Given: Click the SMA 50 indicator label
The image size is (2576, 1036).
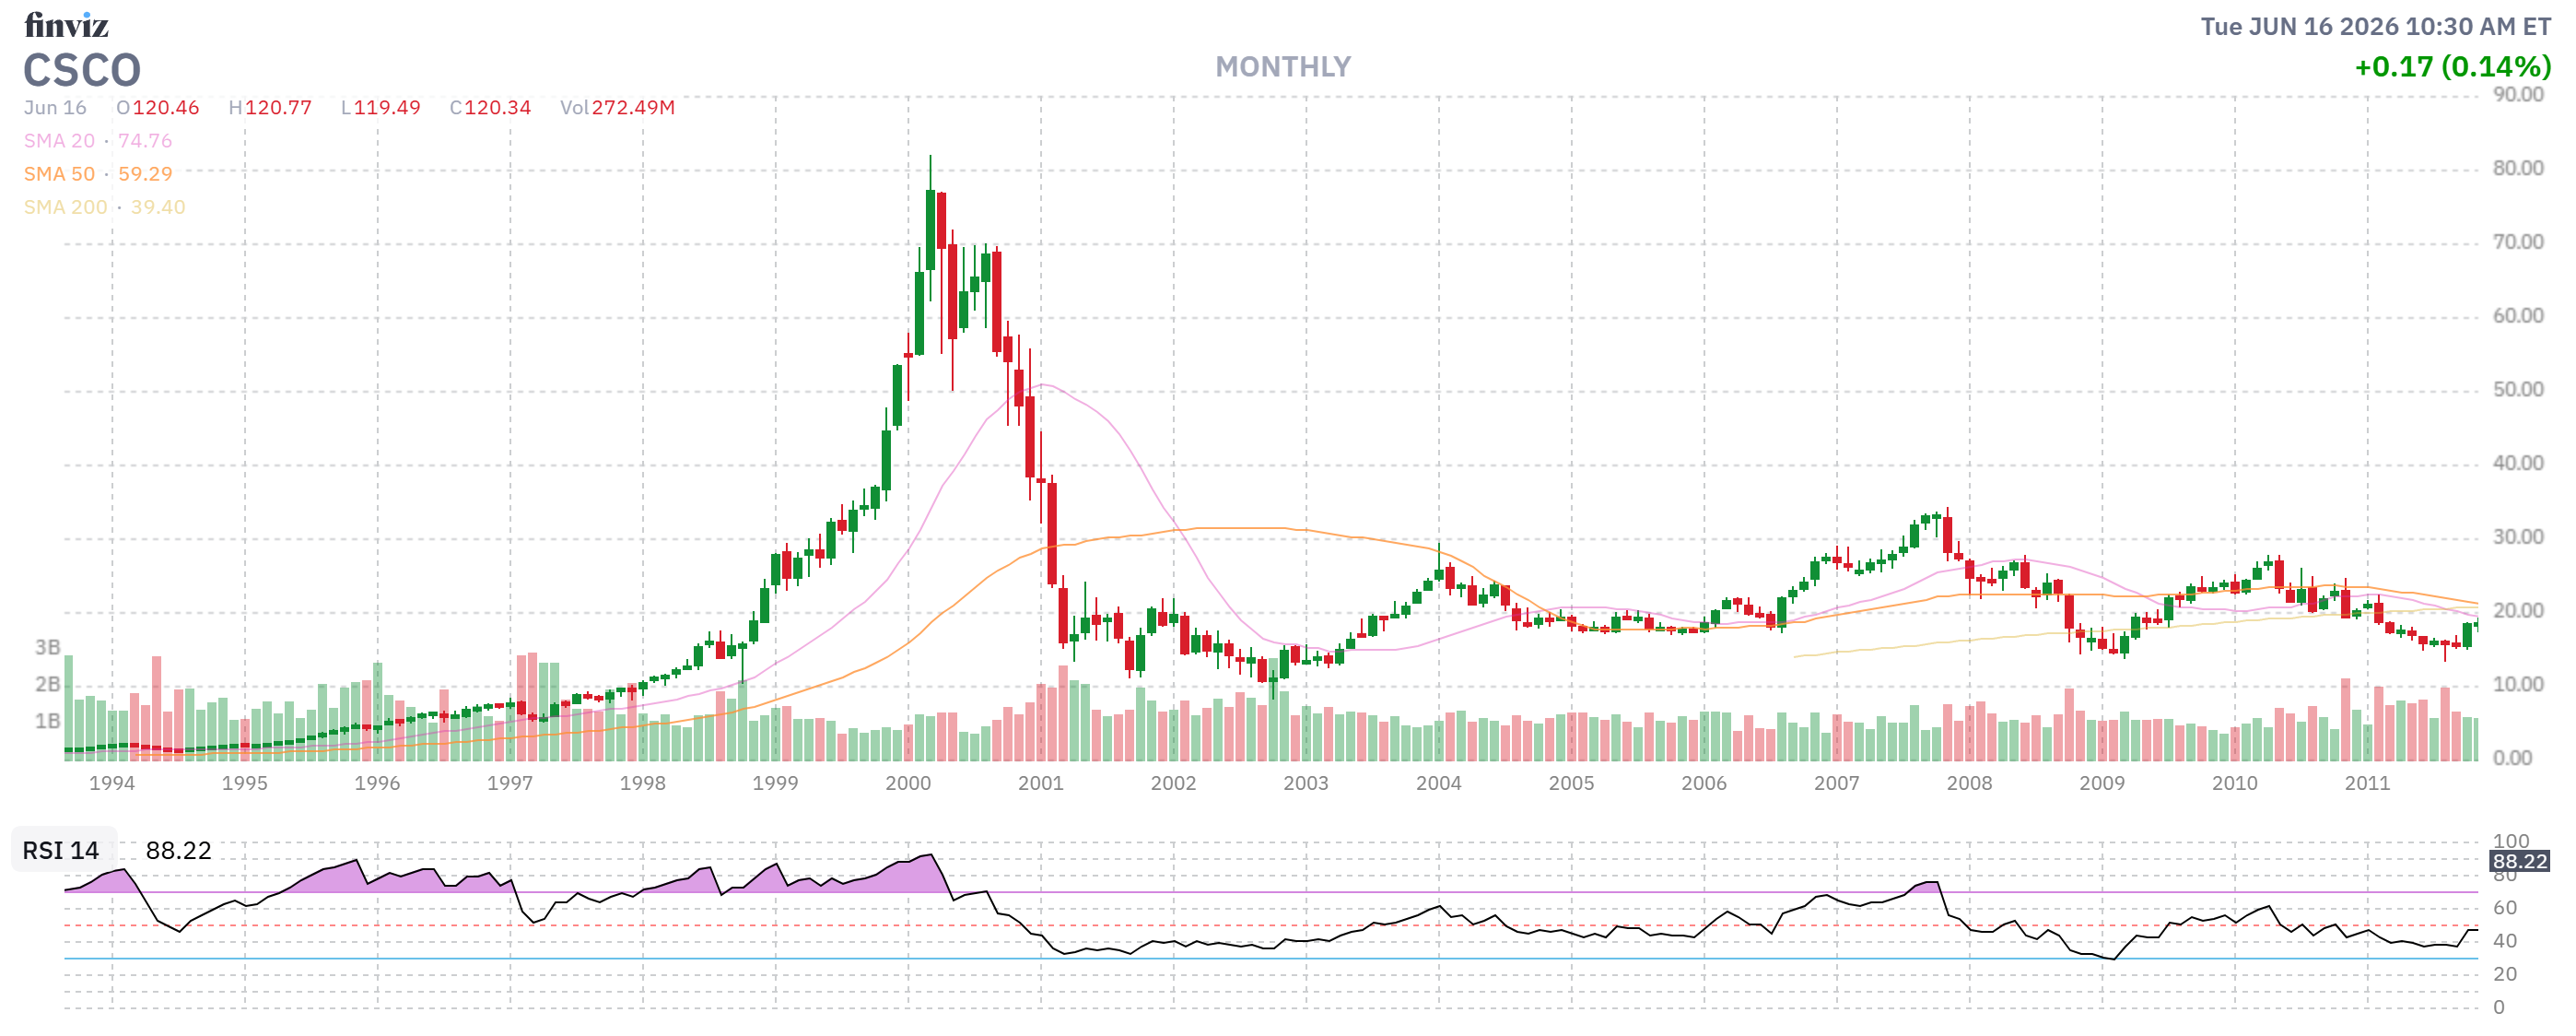Looking at the screenshot, I should click(x=59, y=174).
